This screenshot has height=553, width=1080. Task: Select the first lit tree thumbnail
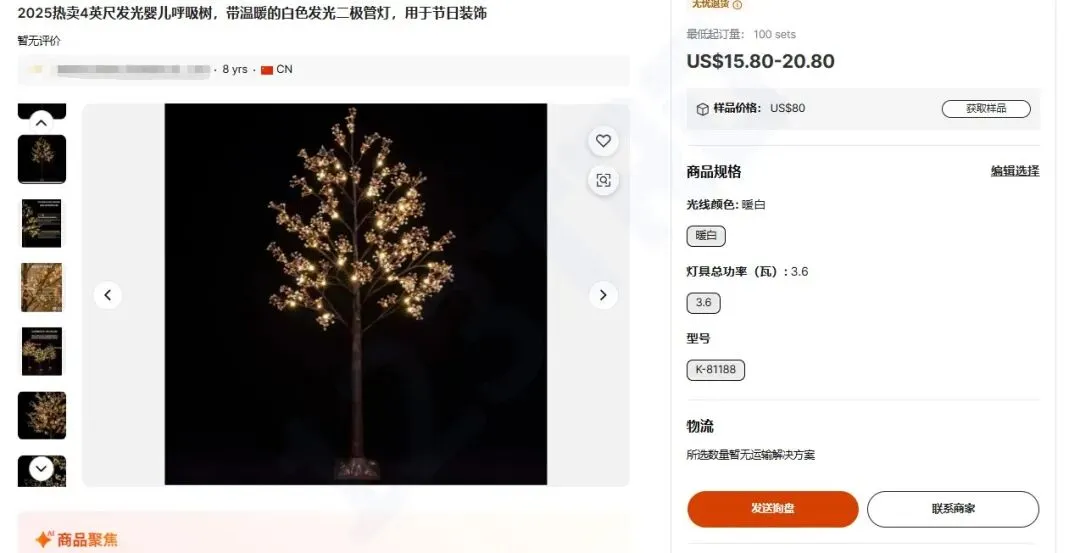pos(42,159)
